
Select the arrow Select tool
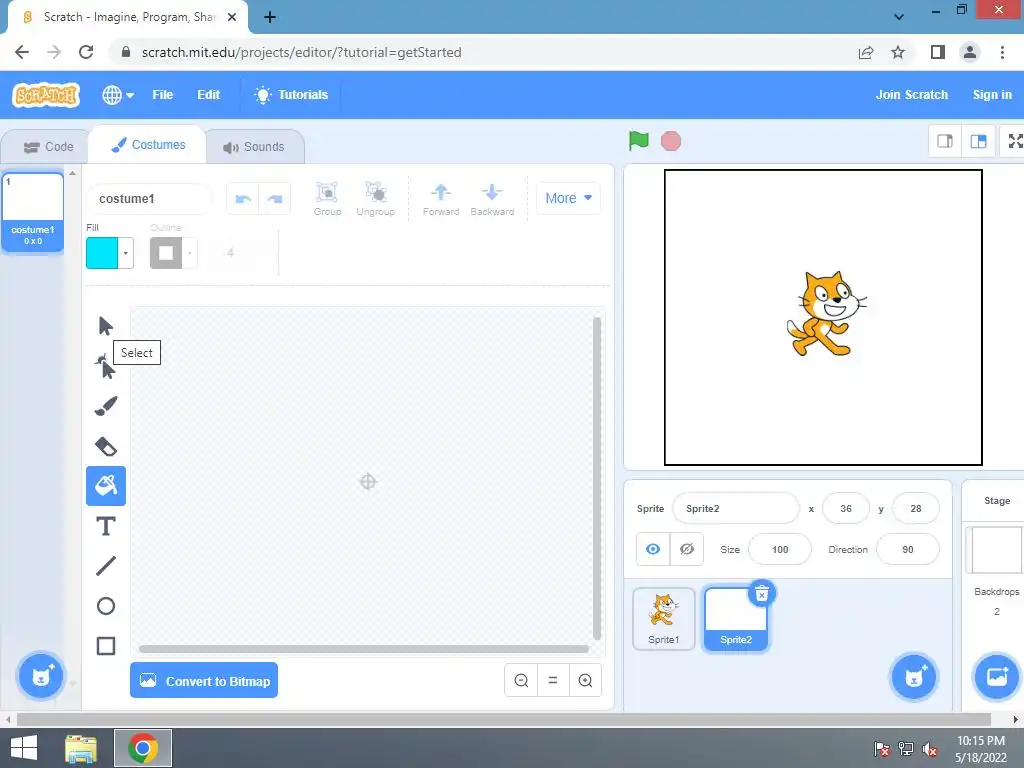(105, 325)
